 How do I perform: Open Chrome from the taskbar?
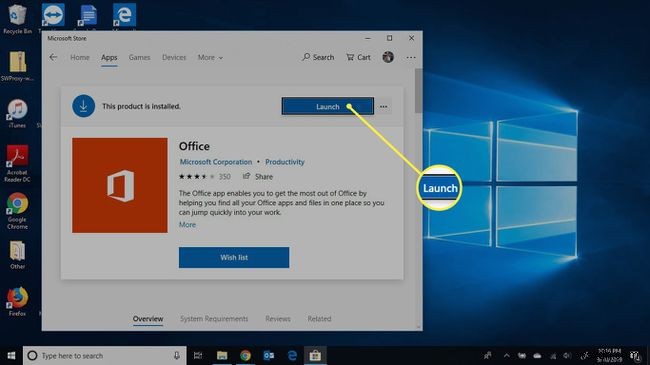click(x=245, y=355)
